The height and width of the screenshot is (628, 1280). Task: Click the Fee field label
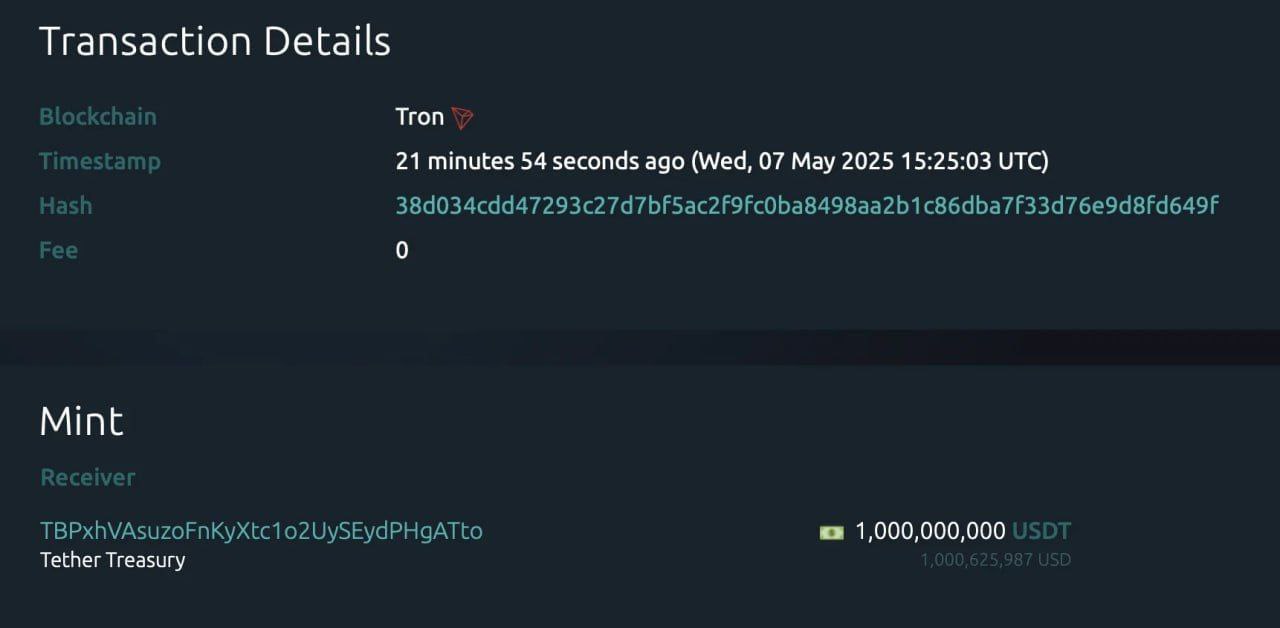tap(58, 250)
